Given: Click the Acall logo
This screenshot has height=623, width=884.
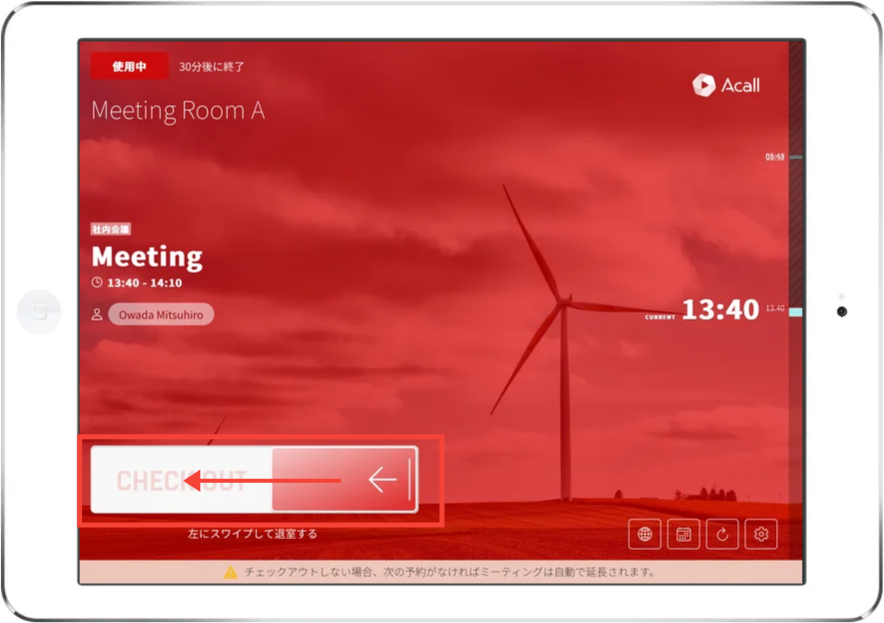Looking at the screenshot, I should pos(726,86).
